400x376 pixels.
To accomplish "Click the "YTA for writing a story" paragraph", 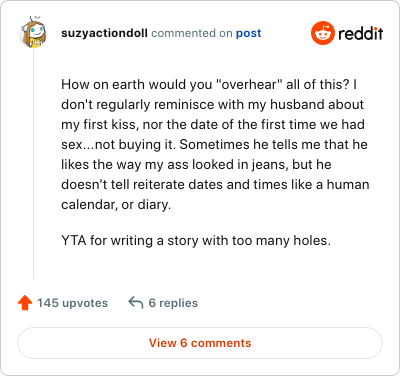I will (x=196, y=240).
